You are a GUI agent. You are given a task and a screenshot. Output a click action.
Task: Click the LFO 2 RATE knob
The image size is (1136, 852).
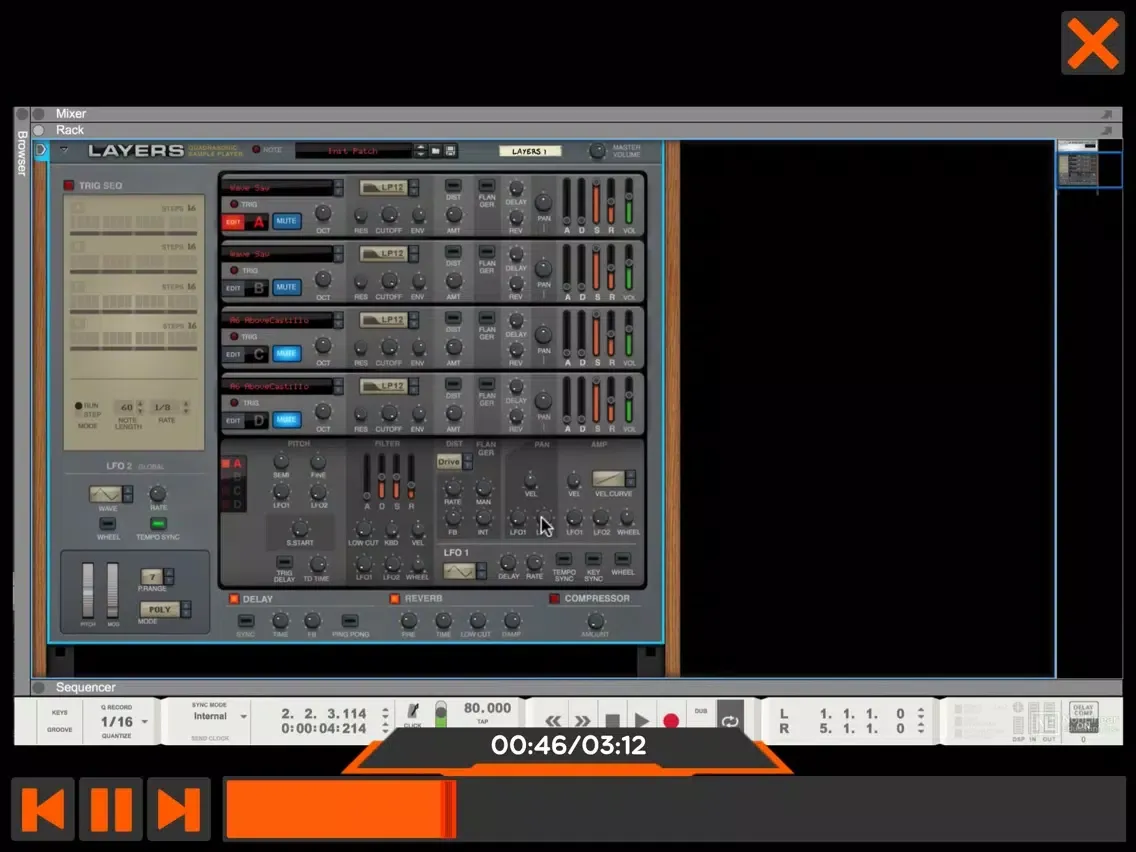tap(157, 494)
